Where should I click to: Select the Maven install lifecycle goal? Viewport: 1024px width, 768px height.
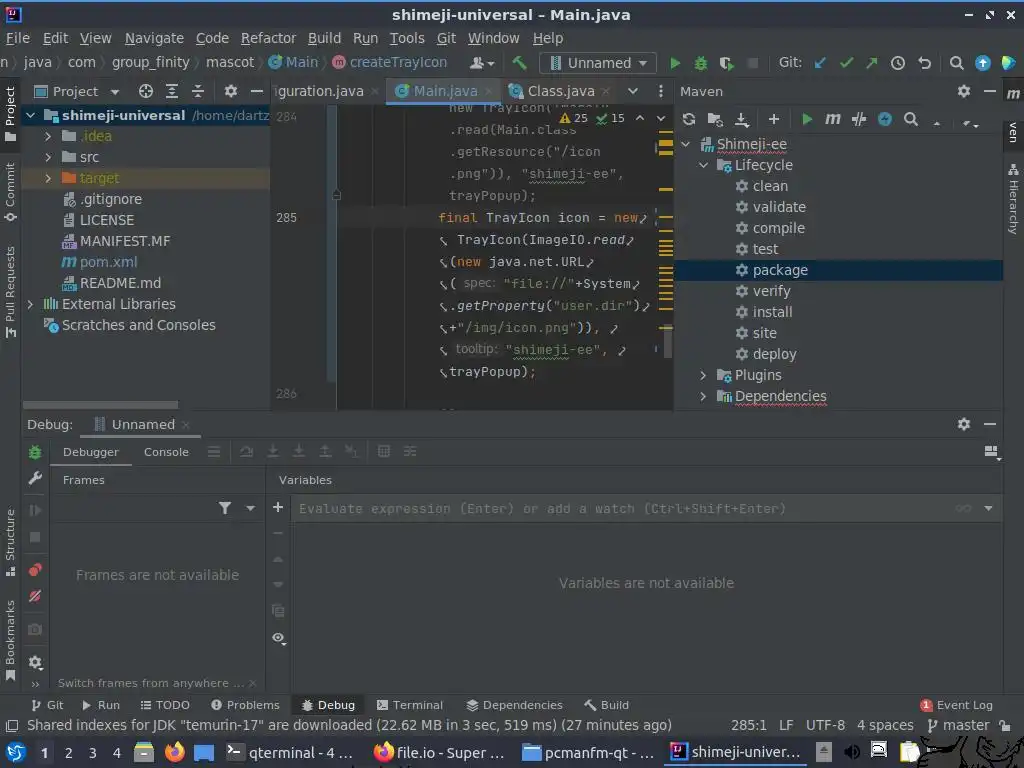tap(772, 312)
